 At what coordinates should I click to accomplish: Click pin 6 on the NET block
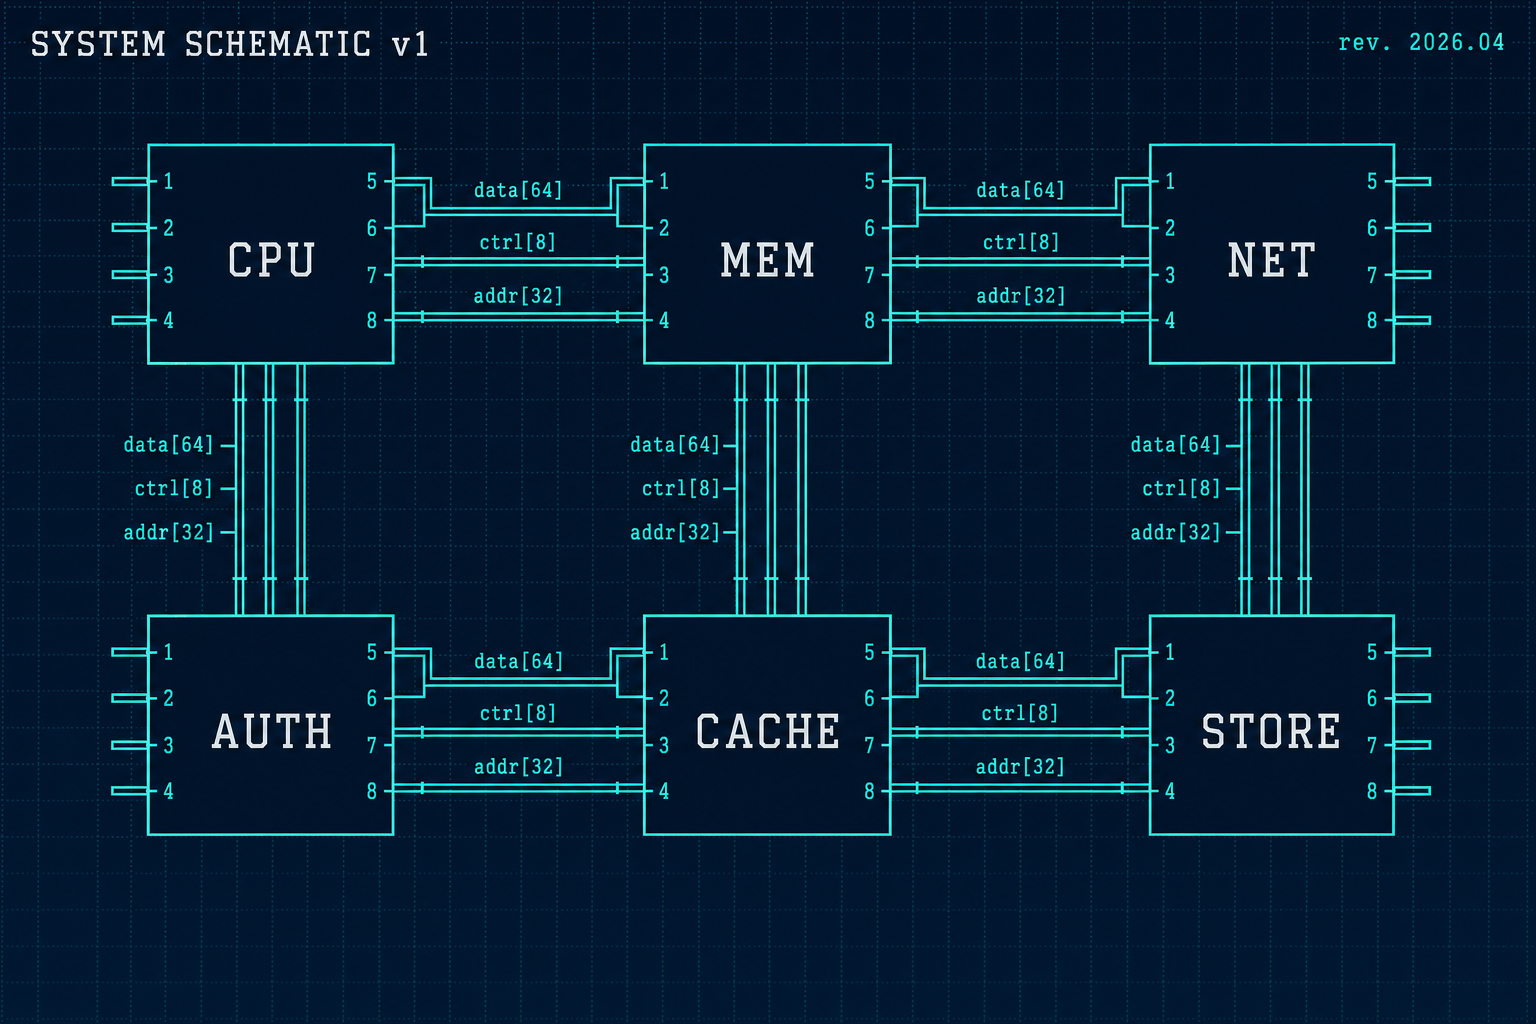coord(1372,228)
